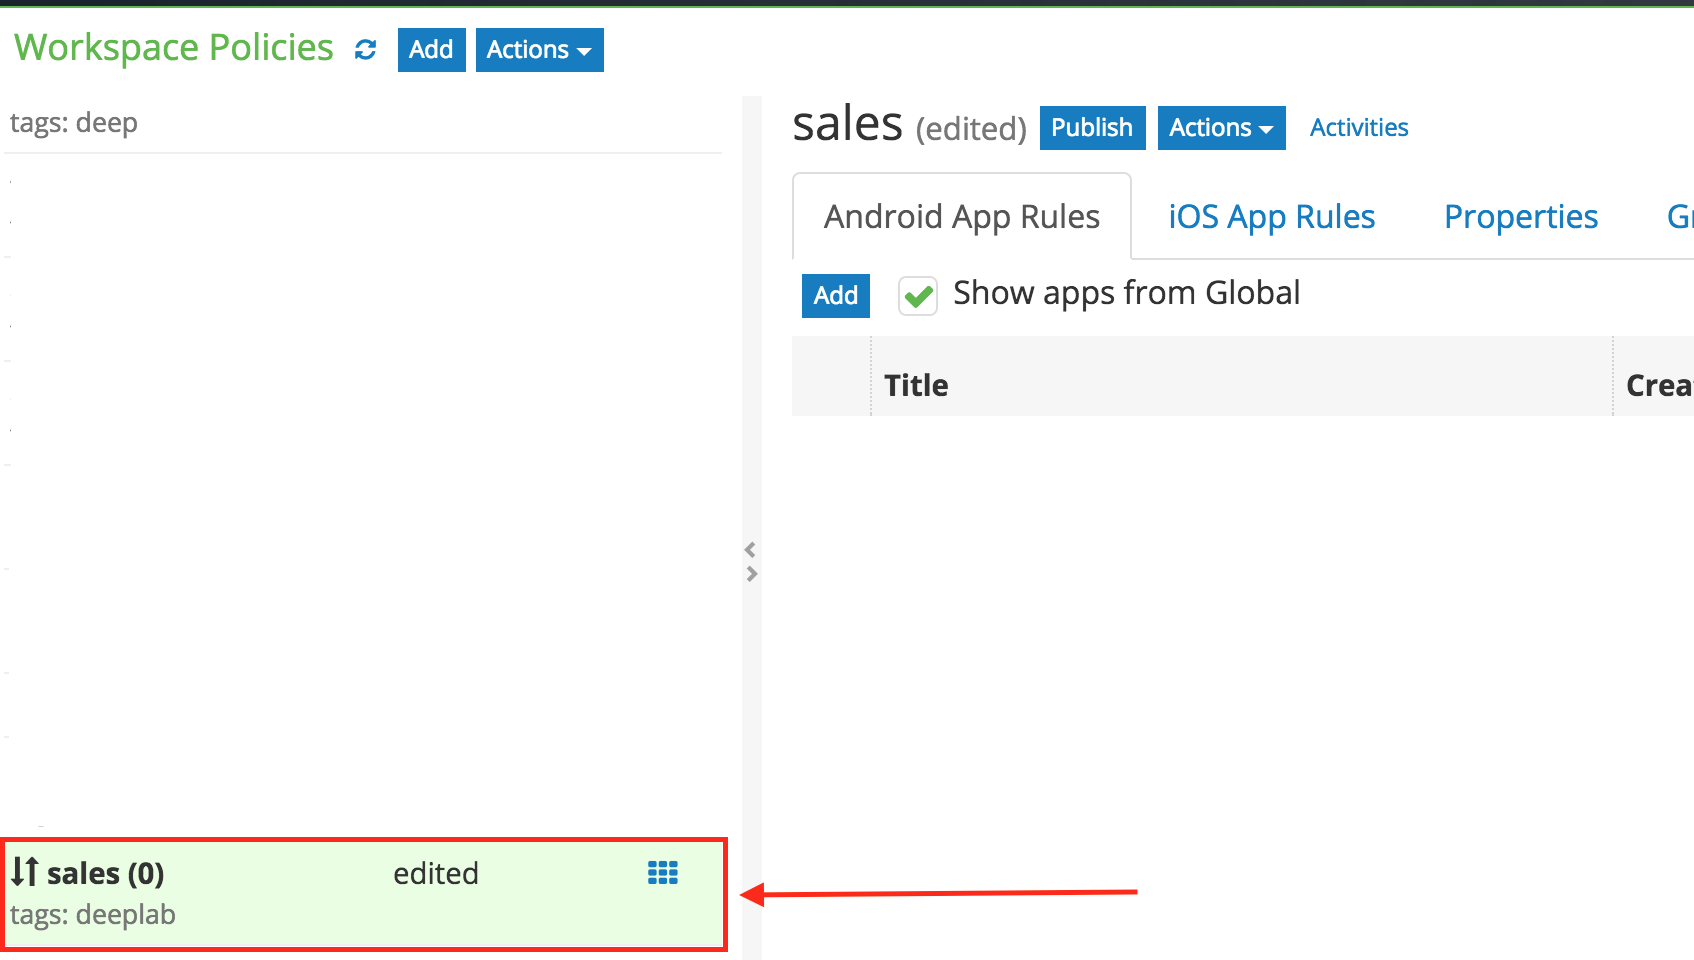The width and height of the screenshot is (1694, 960).
Task: Click the blue grid icon in sales row
Action: [x=662, y=873]
